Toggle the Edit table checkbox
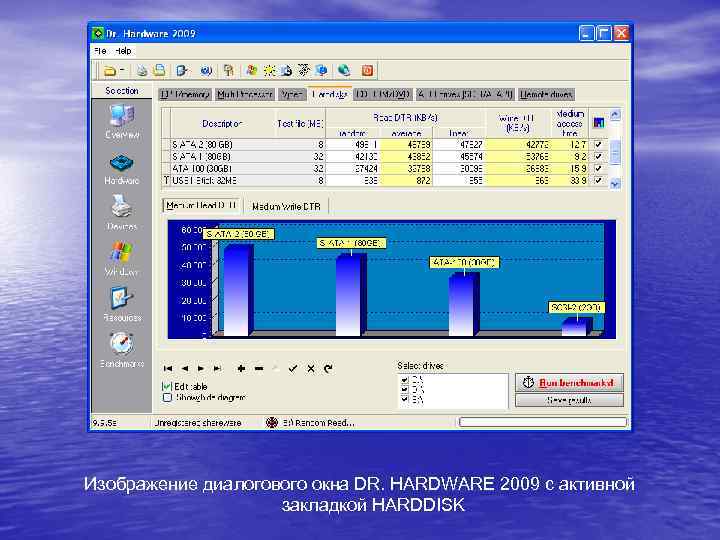 tap(167, 386)
